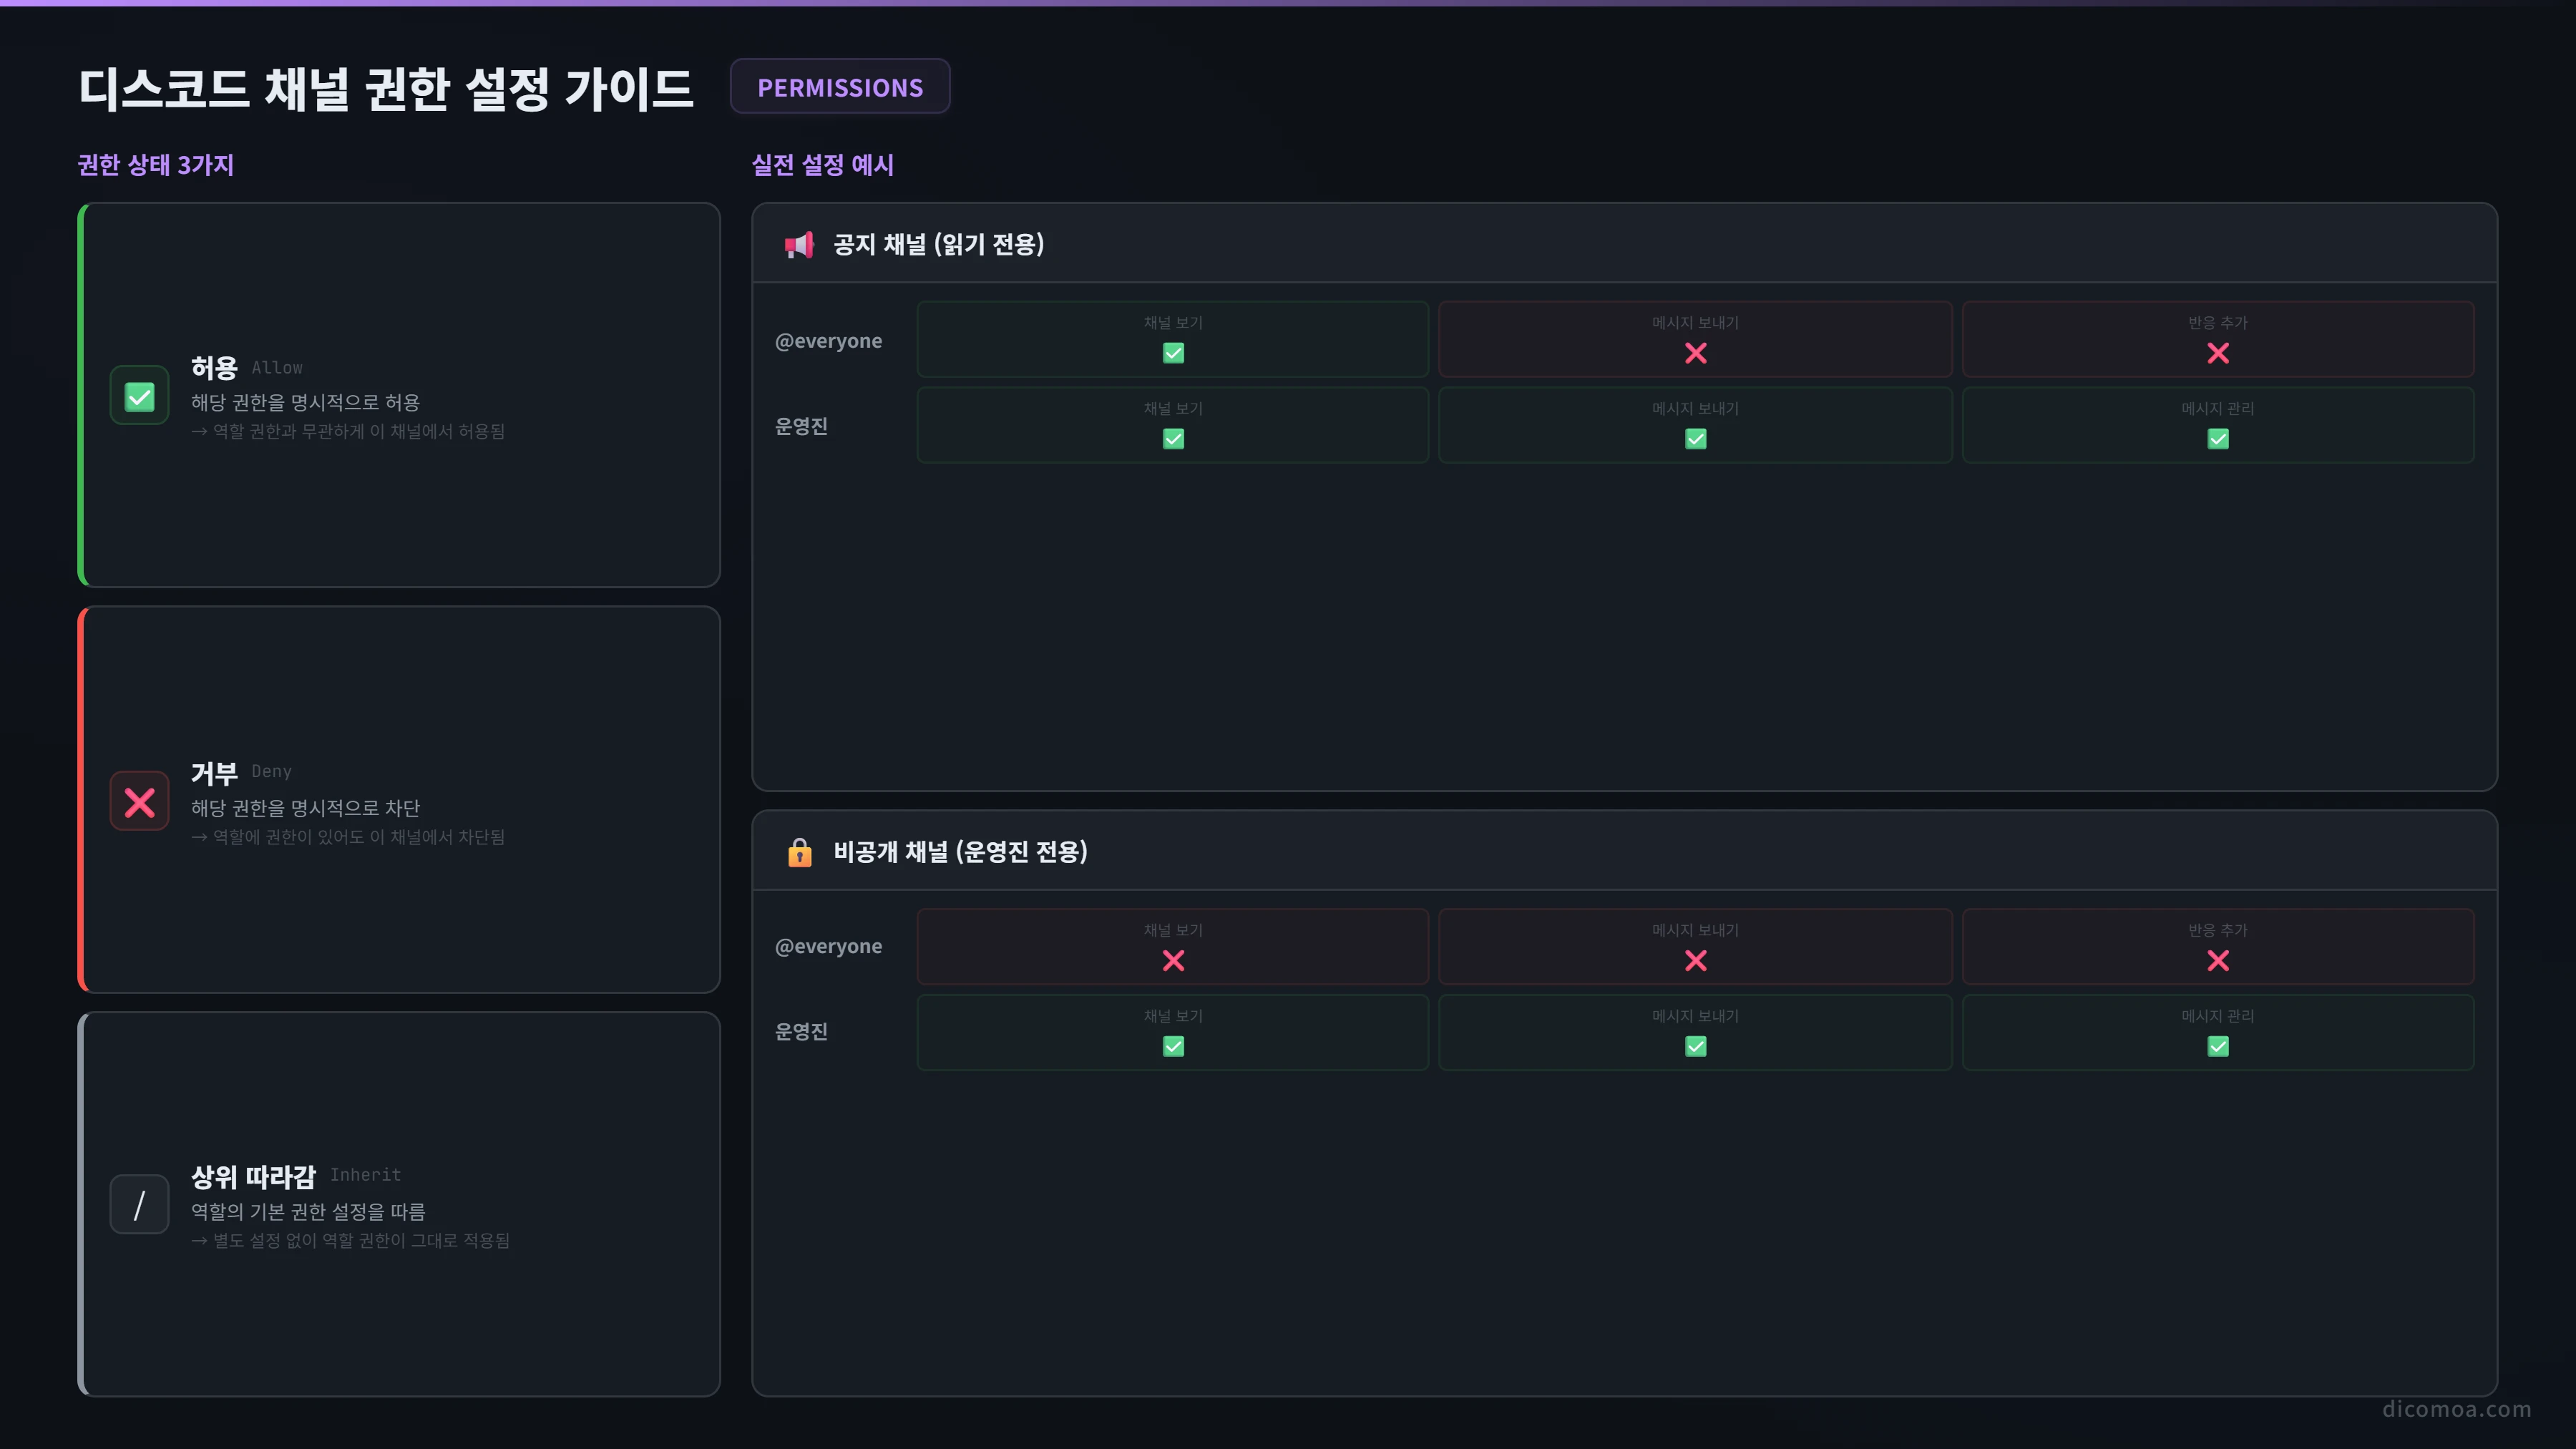Click the green Allow checkmark icon
The width and height of the screenshot is (2576, 1449).
139,396
